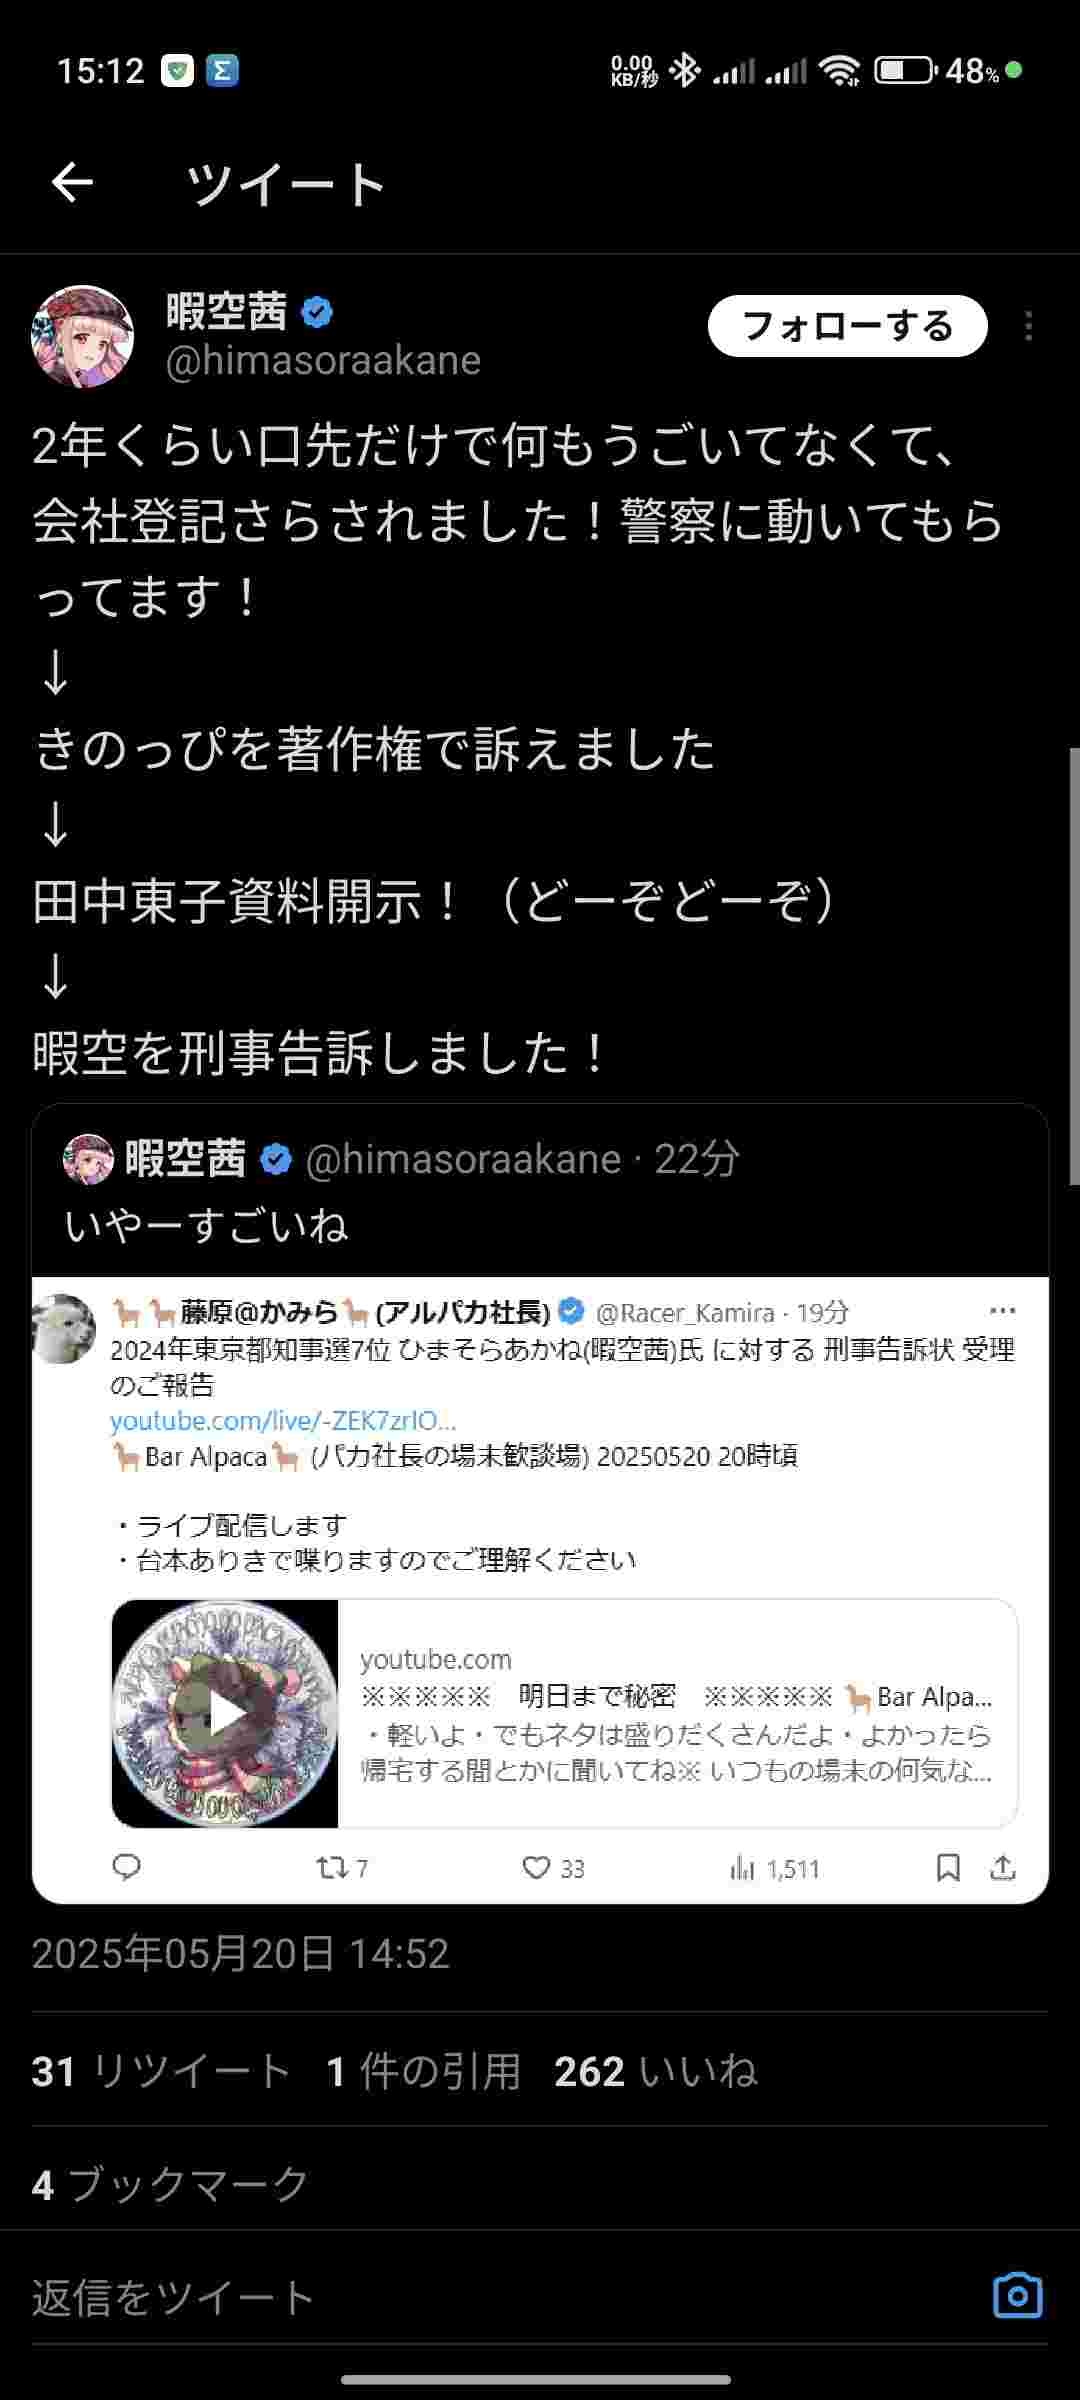Tap the share upload icon in embedded tweet
The image size is (1080, 2400).
click(x=1003, y=1867)
